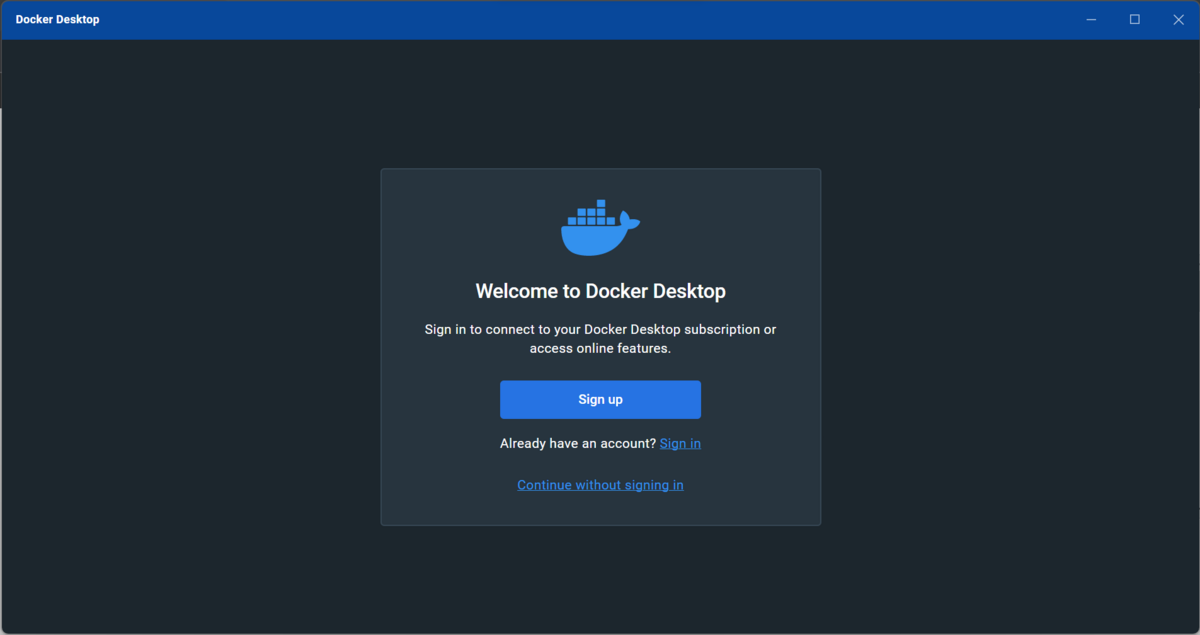Click the Docker Desktop title bar text
This screenshot has width=1200, height=635.
click(57, 19)
